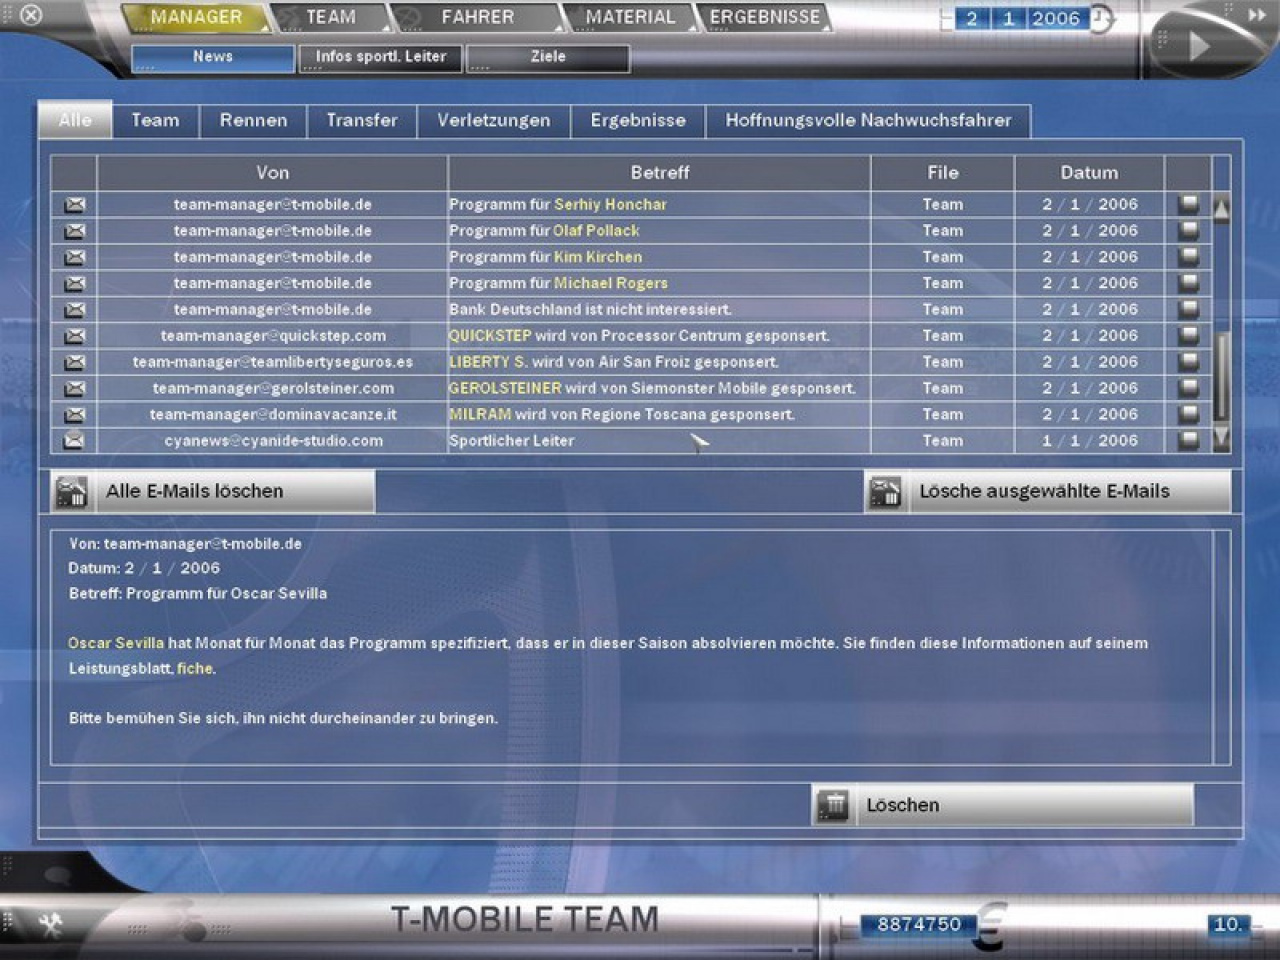Image resolution: width=1280 pixels, height=960 pixels.
Task: Click the ranking value 10.
Action: point(1227,925)
